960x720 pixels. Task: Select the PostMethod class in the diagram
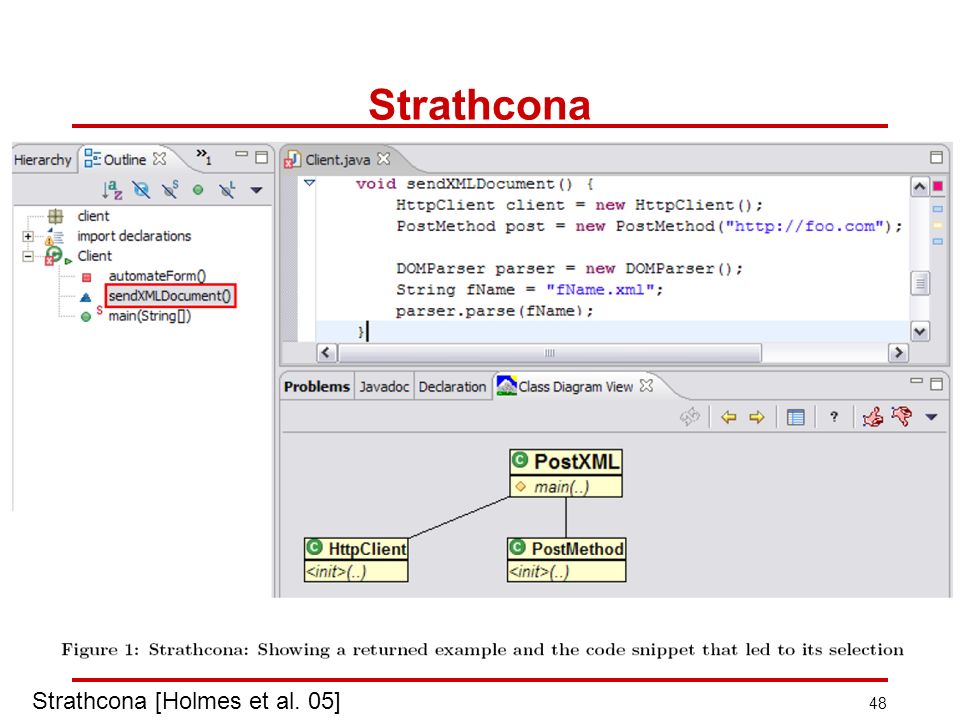pyautogui.click(x=567, y=549)
